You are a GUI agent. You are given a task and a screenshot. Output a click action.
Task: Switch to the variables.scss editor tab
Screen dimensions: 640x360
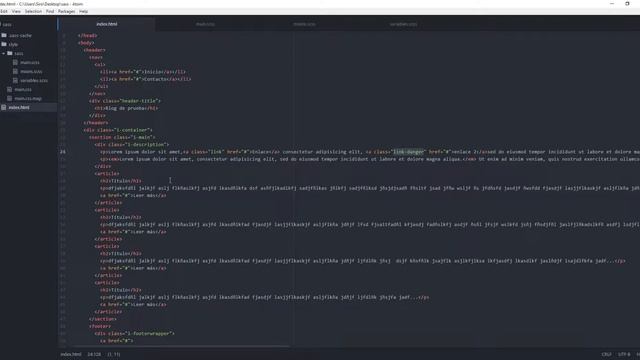point(403,24)
